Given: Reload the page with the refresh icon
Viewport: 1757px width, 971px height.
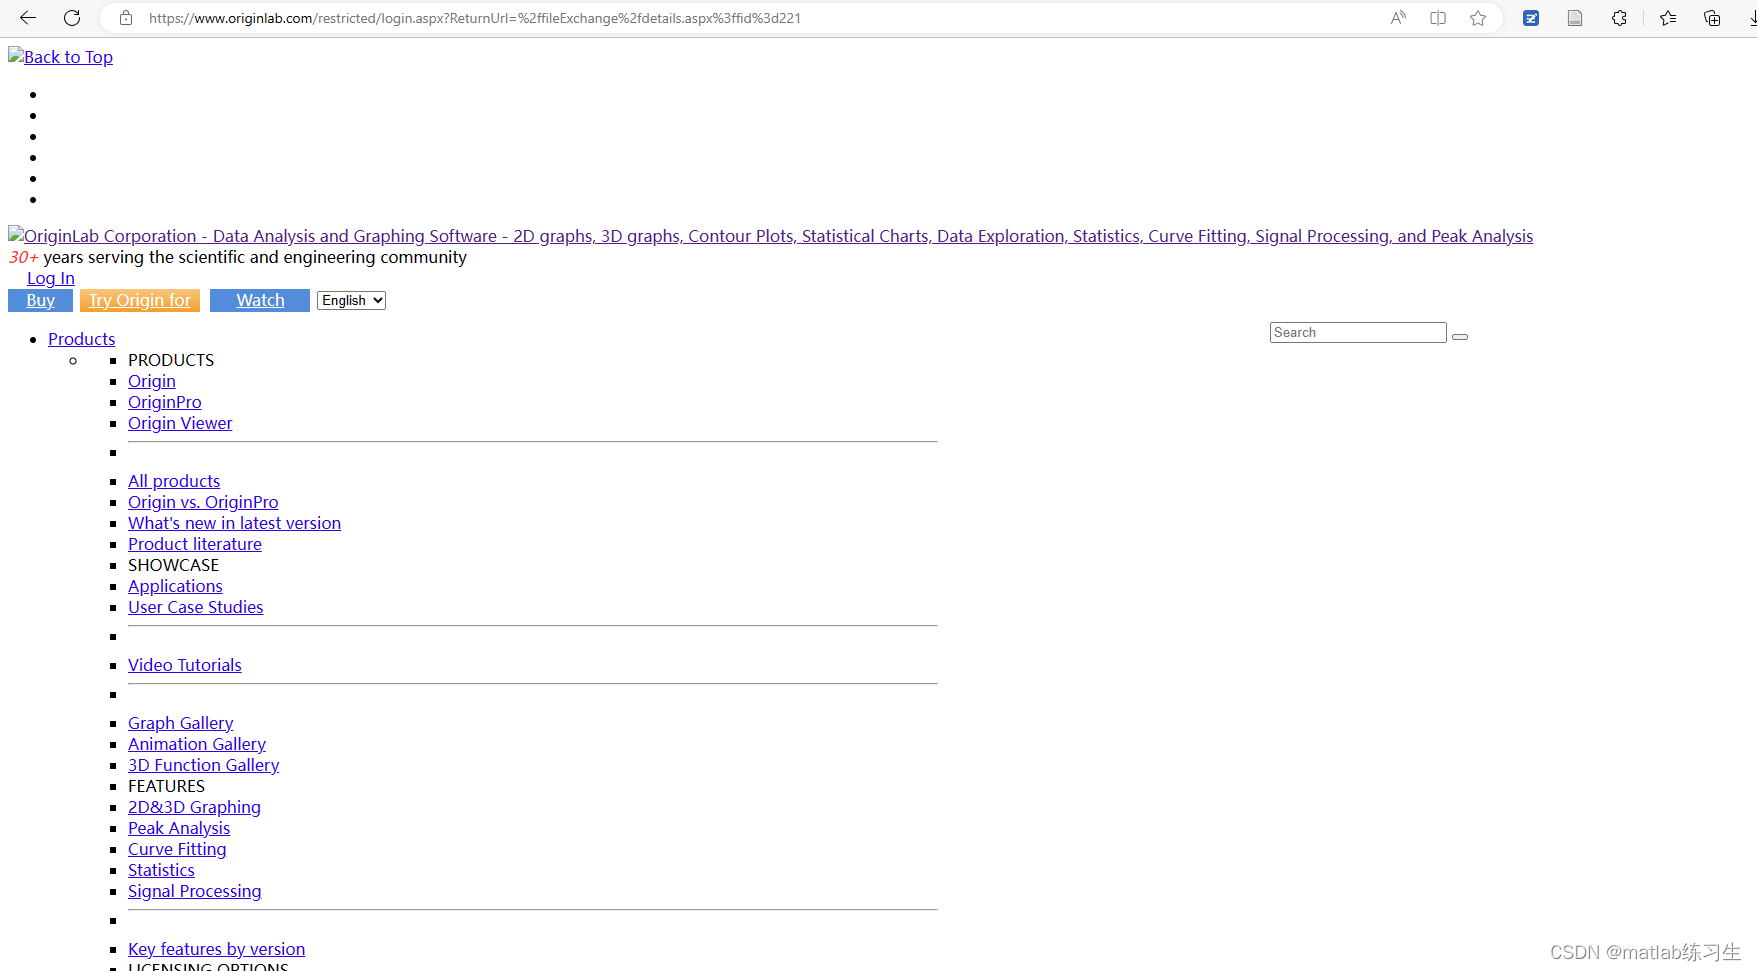Looking at the screenshot, I should pyautogui.click(x=72, y=18).
